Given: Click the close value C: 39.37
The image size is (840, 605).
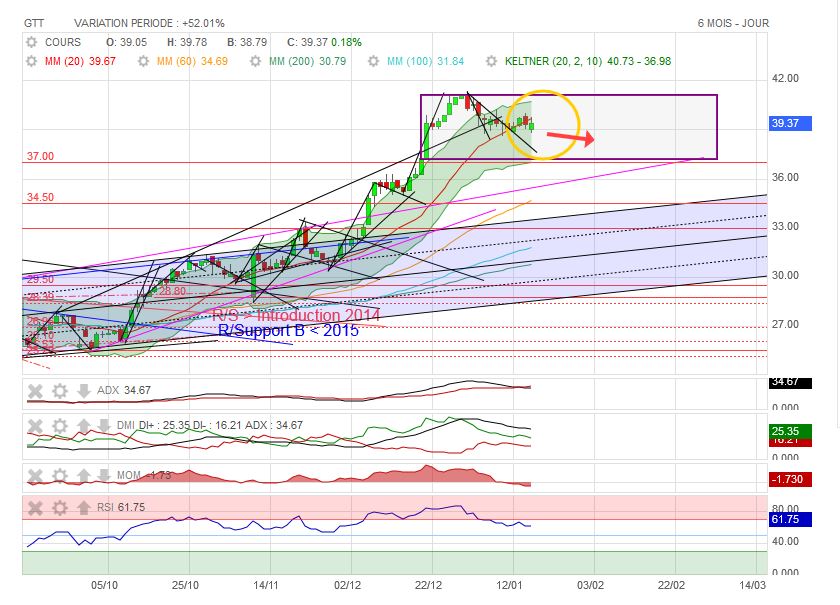Looking at the screenshot, I should pyautogui.click(x=307, y=42).
